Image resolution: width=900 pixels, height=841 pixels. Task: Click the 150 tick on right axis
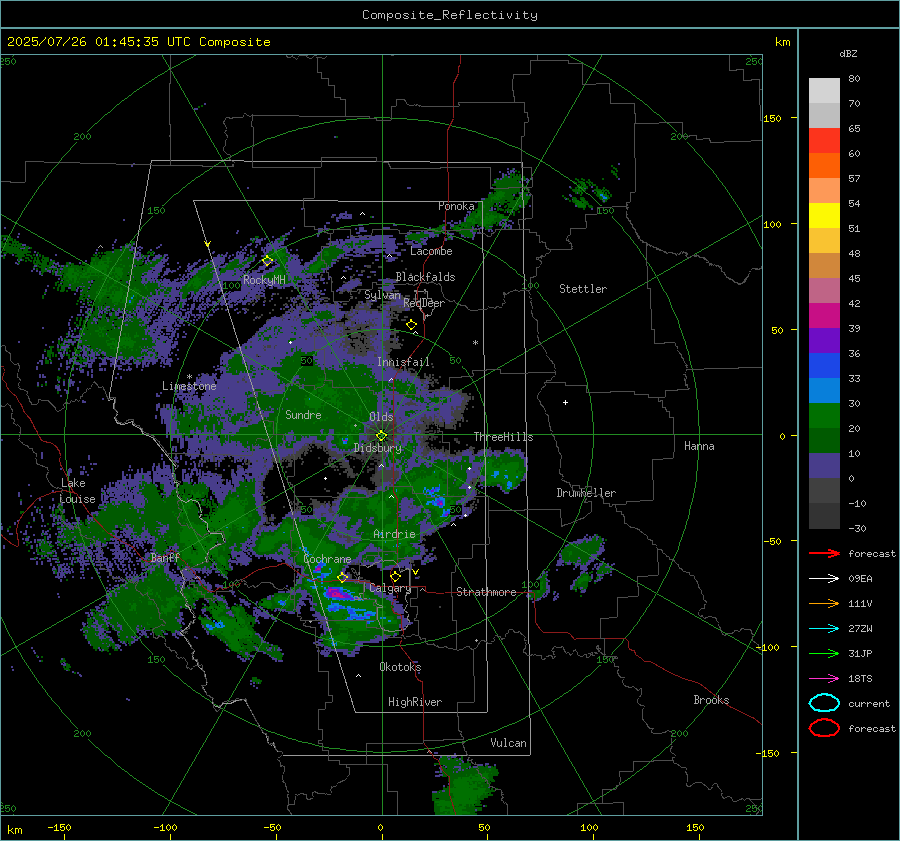773,118
